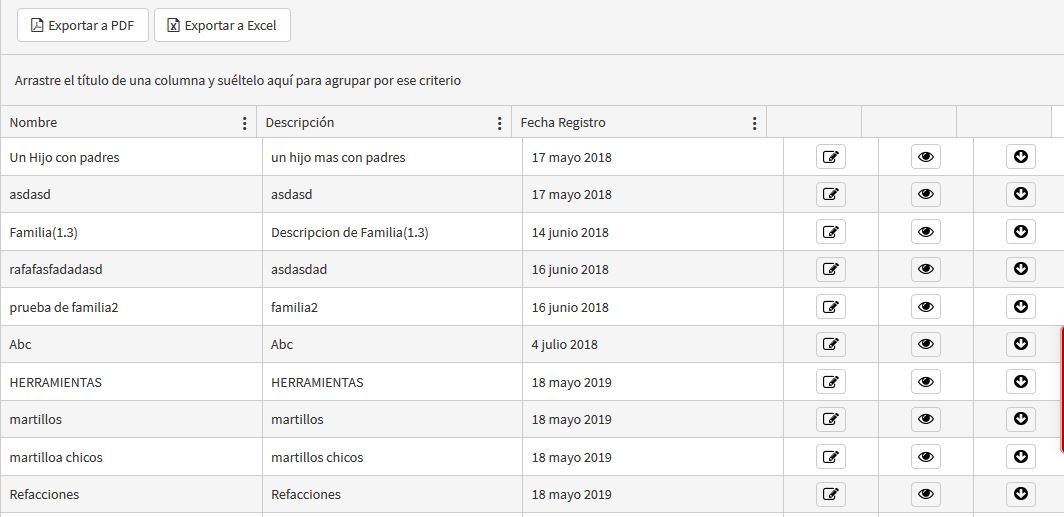The height and width of the screenshot is (517, 1064).
Task: Open the edit icon for 'HERRAMIENTAS' row
Action: (x=830, y=382)
